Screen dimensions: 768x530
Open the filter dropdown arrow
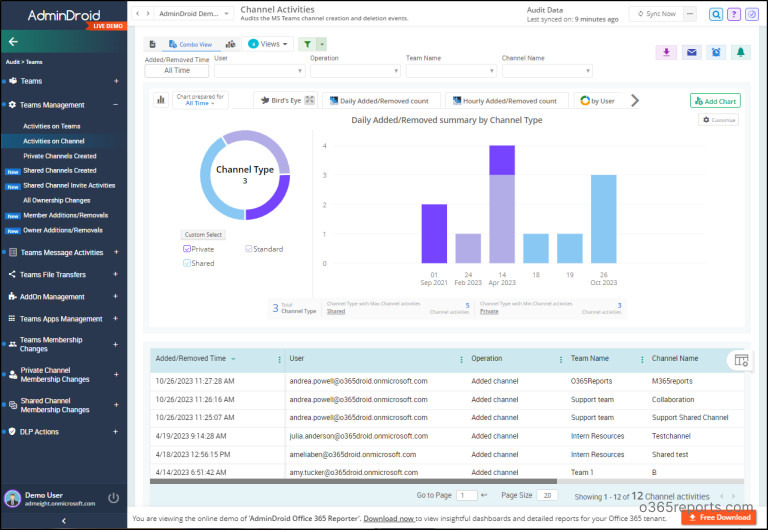322,44
